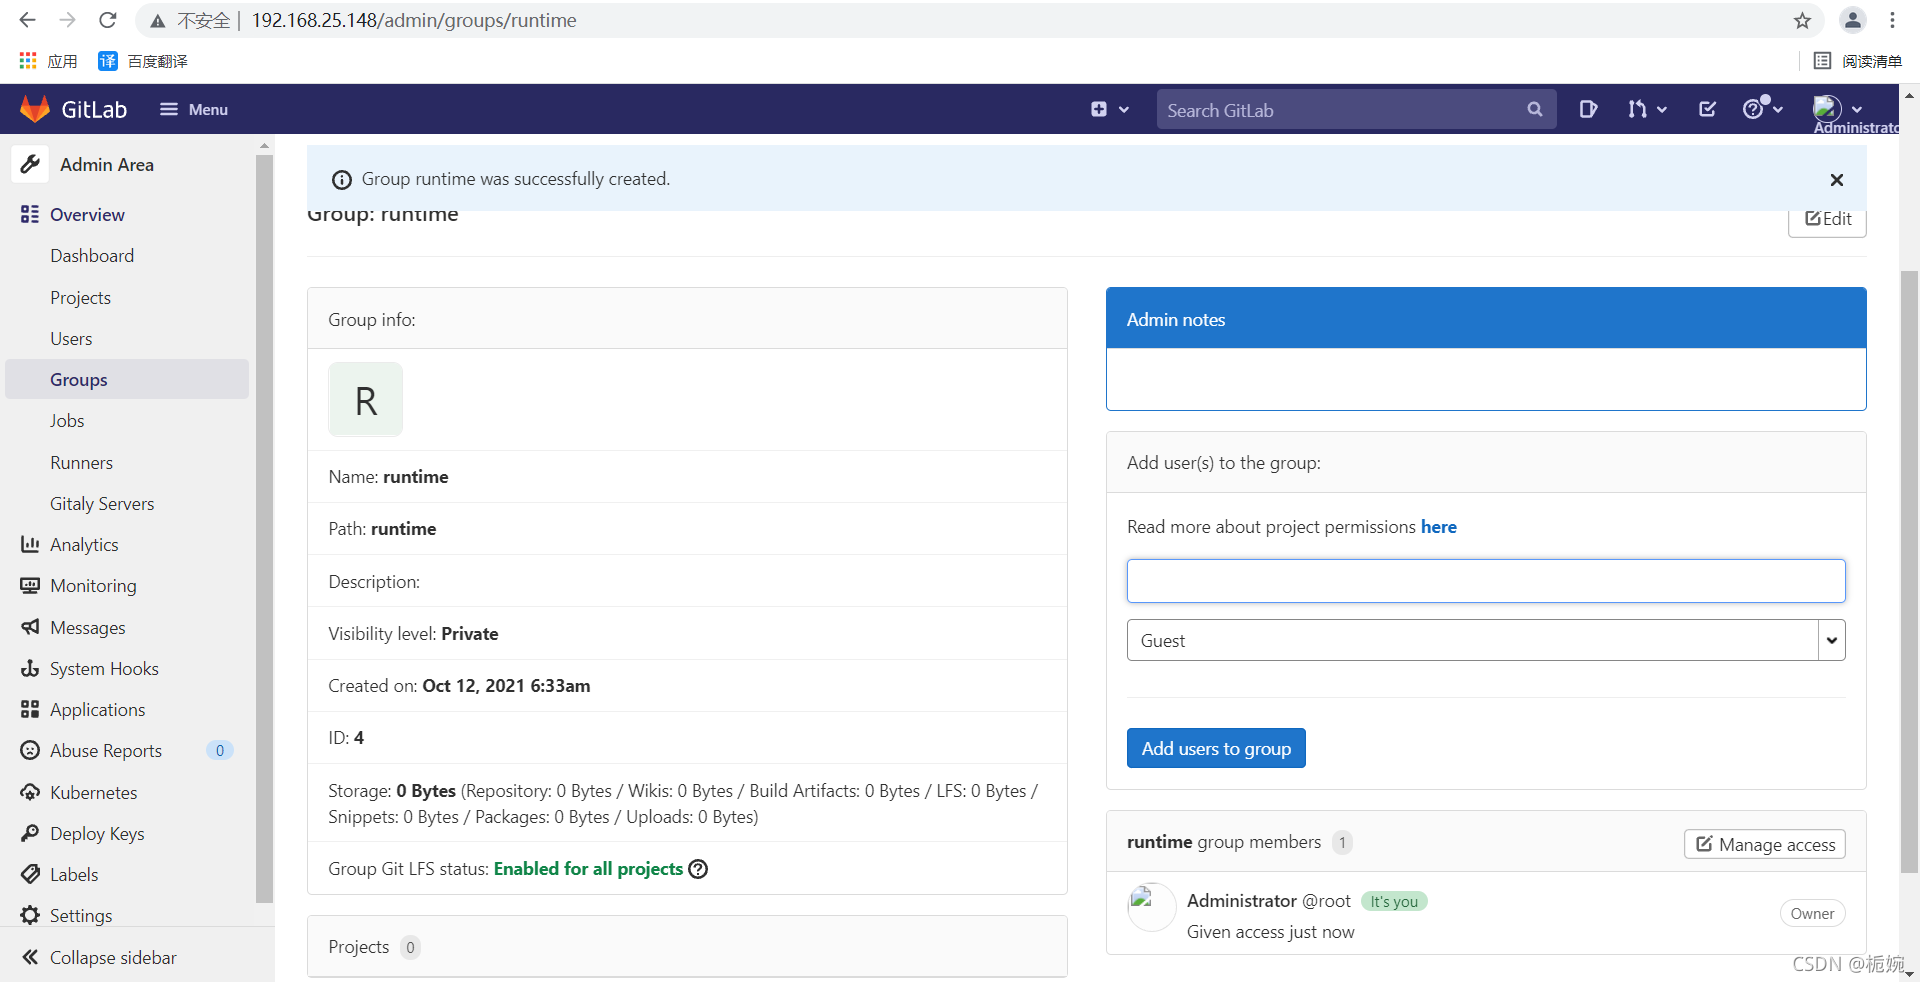Go to Dashboard in sidebar

tap(92, 256)
